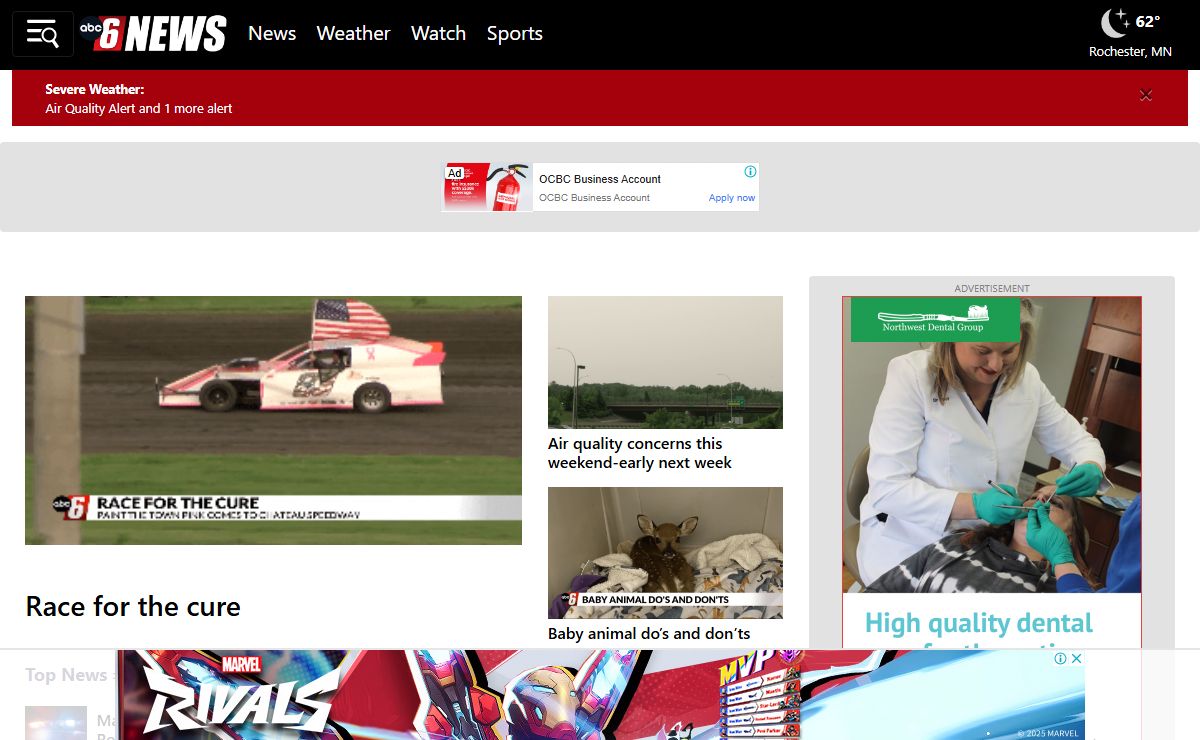Open AdChoices info on OCBC ad
The width and height of the screenshot is (1200, 740).
[x=750, y=172]
